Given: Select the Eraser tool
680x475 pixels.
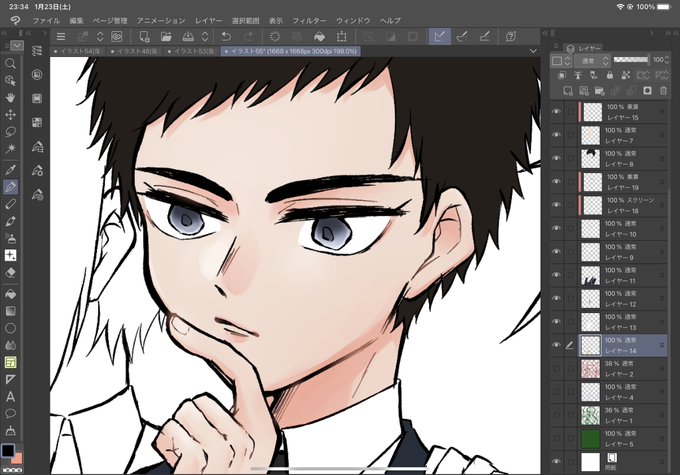Looking at the screenshot, I should (10, 273).
